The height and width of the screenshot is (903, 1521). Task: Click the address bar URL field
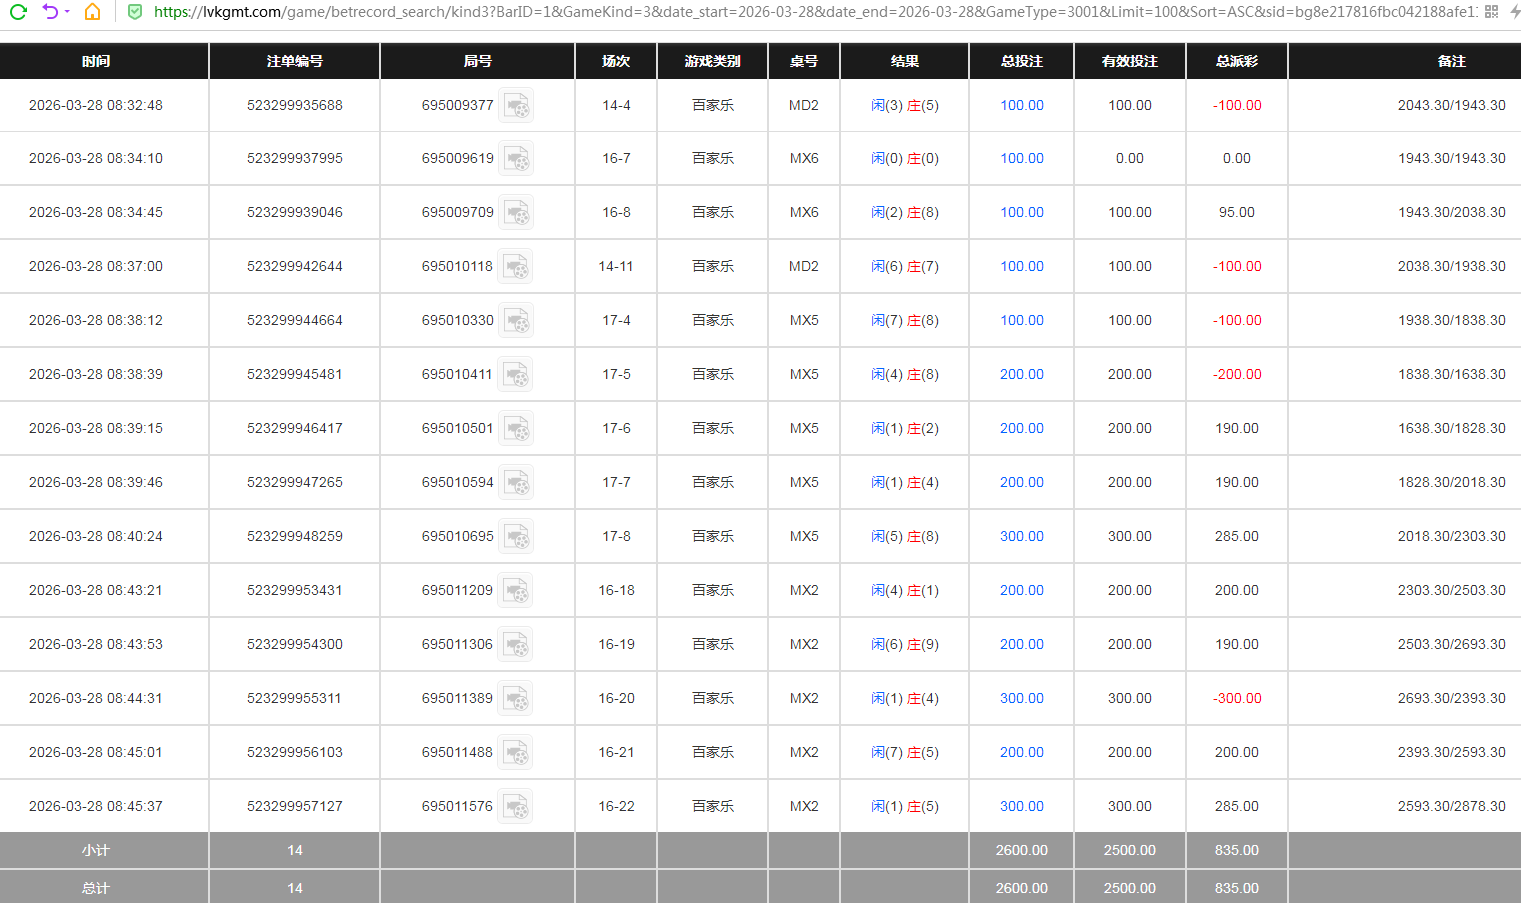800,12
